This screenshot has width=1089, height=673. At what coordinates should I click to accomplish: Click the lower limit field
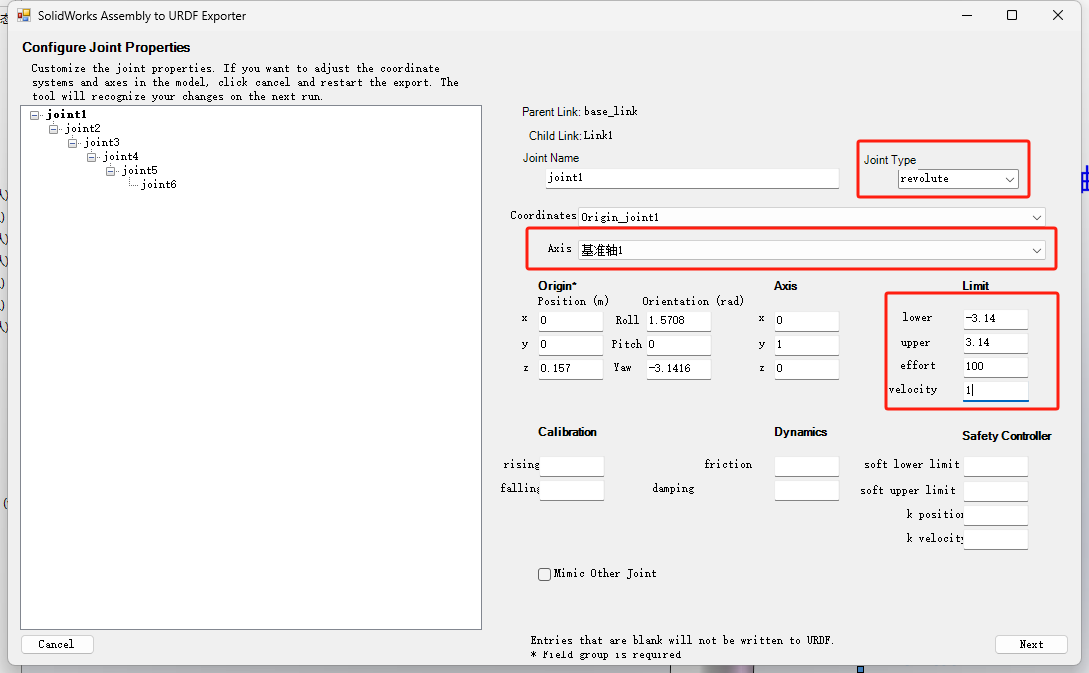(995, 319)
